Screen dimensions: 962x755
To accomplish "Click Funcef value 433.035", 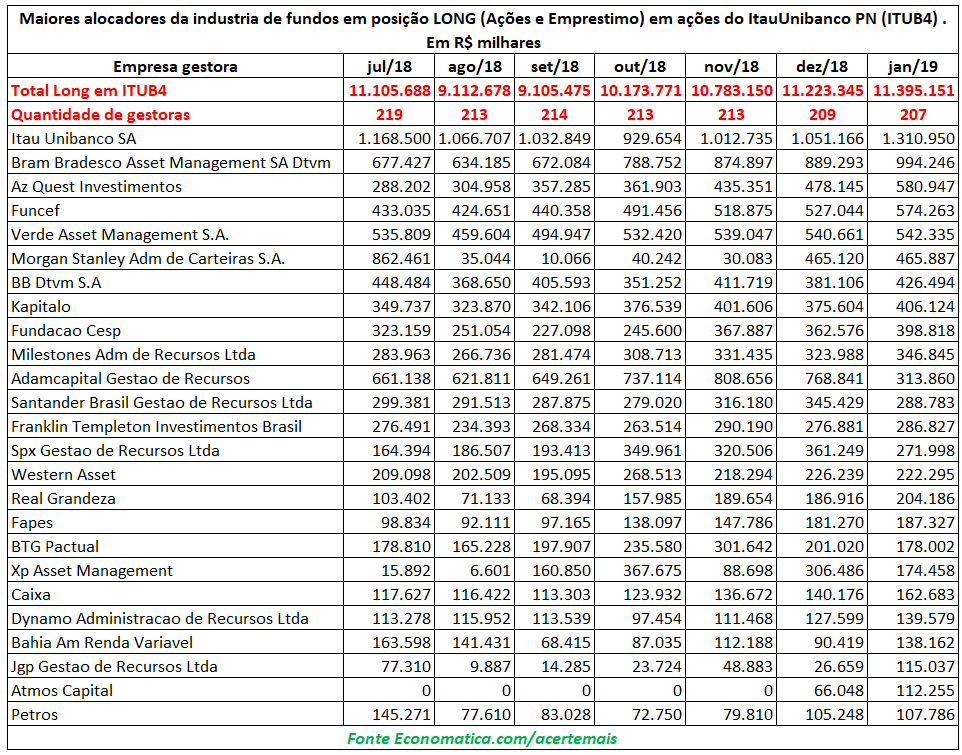I will coord(401,210).
